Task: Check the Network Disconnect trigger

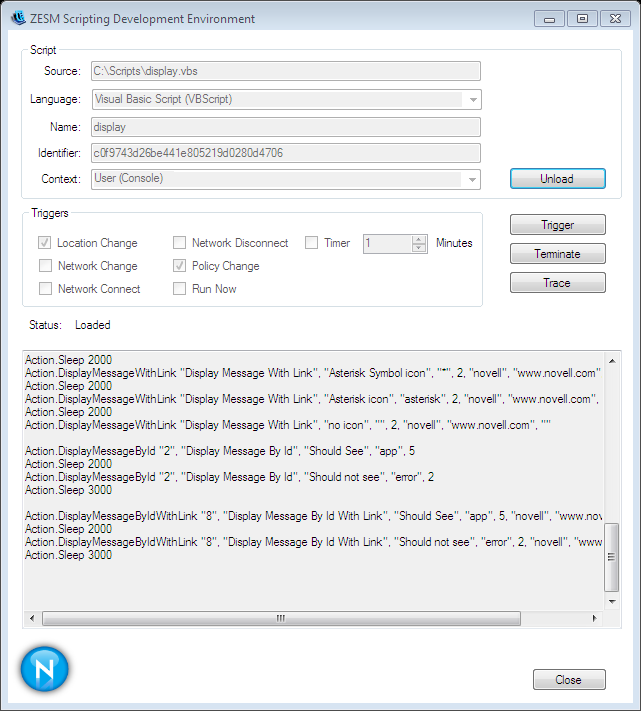Action: (x=180, y=243)
